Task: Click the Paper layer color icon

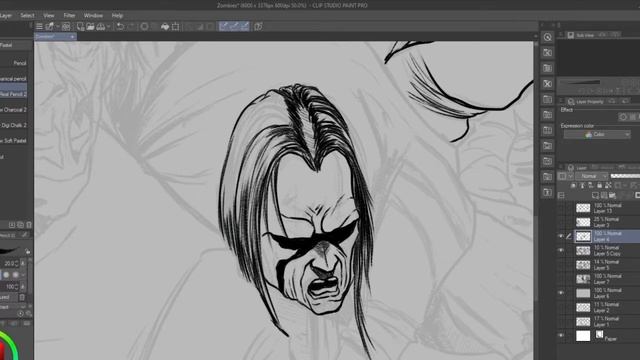Action: tap(599, 335)
